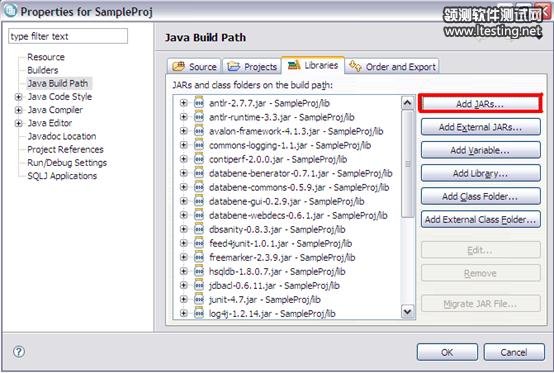Click Add External Class Folder... button
Image resolution: width=554 pixels, height=373 pixels.
[481, 220]
